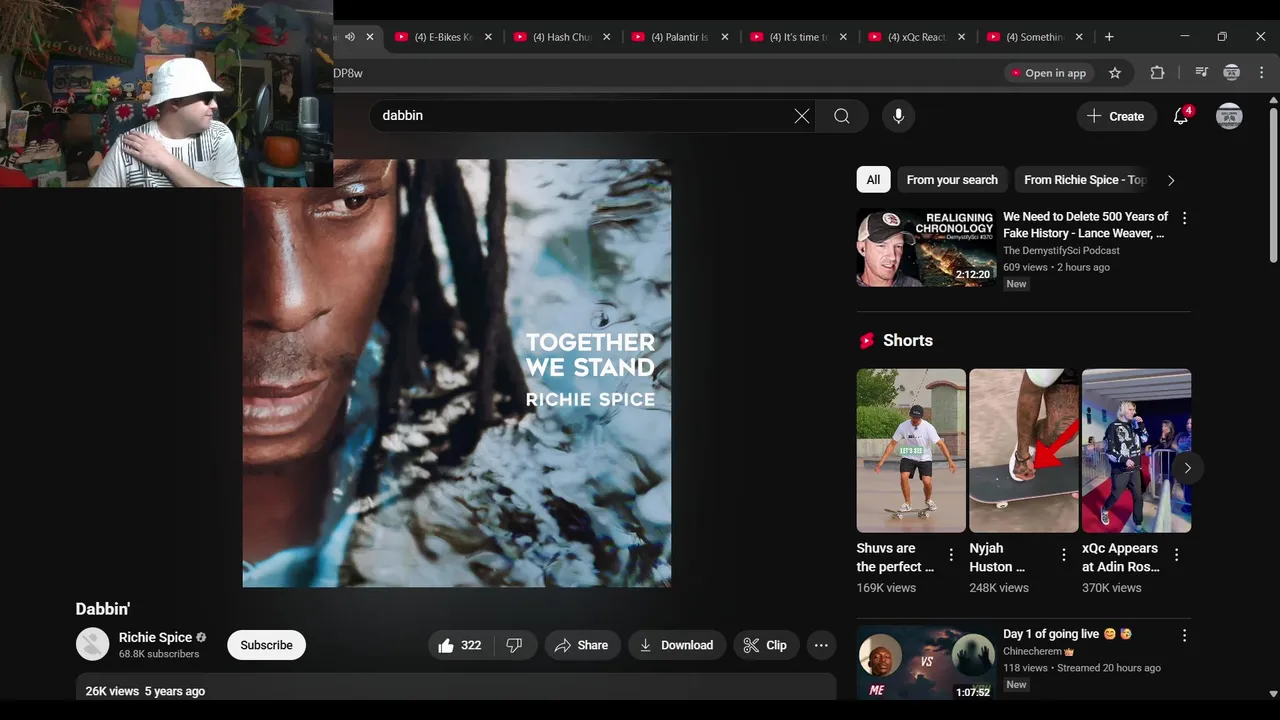Screen dimensions: 1280x720
Task: Switch to the Something tab
Action: [1033, 37]
